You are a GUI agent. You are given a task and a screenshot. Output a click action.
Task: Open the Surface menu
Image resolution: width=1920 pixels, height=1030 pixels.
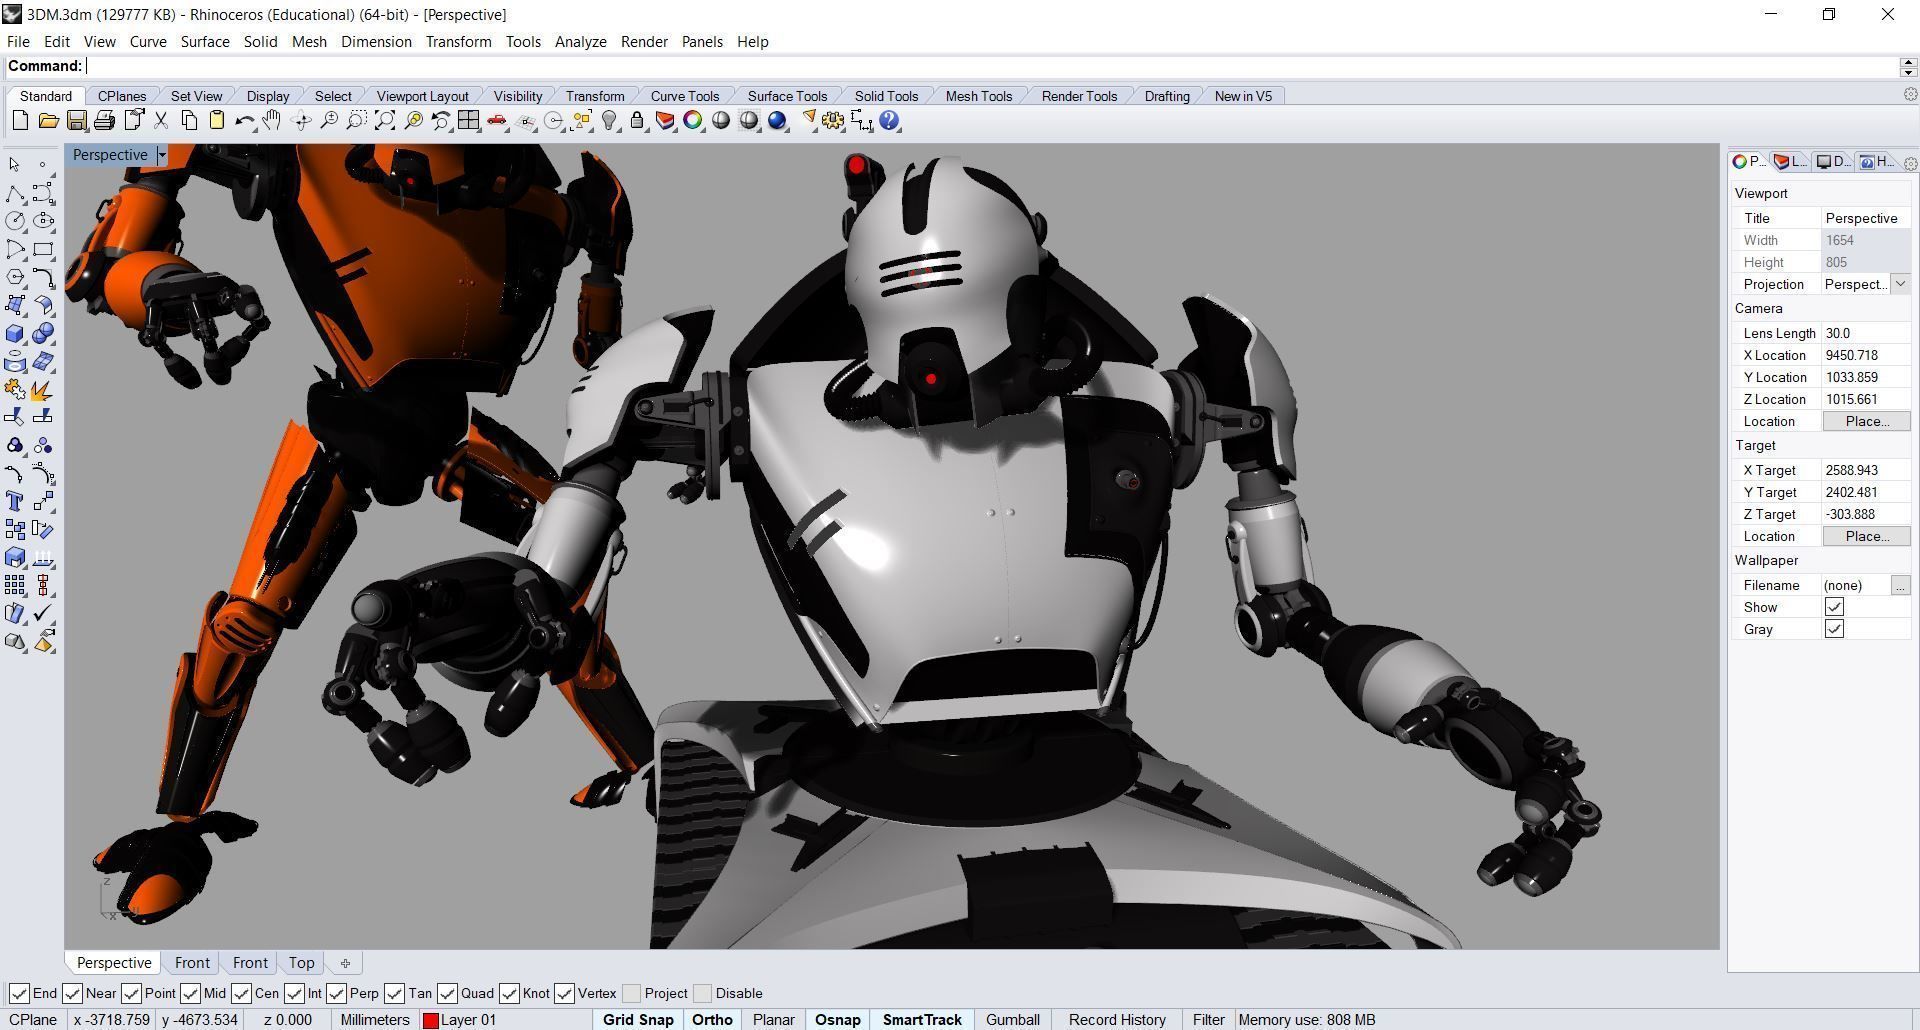click(205, 41)
